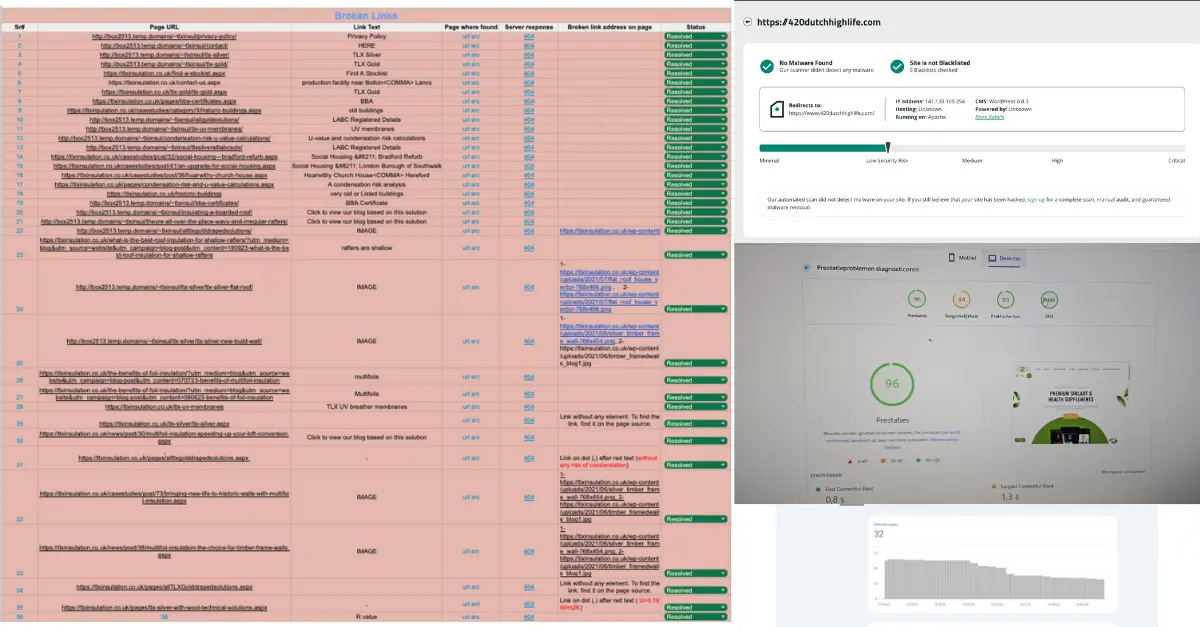Image resolution: width=1200 pixels, height=627 pixels.
Task: Open Status dropdown in TLX UV breather membranes row
Action: [x=696, y=407]
